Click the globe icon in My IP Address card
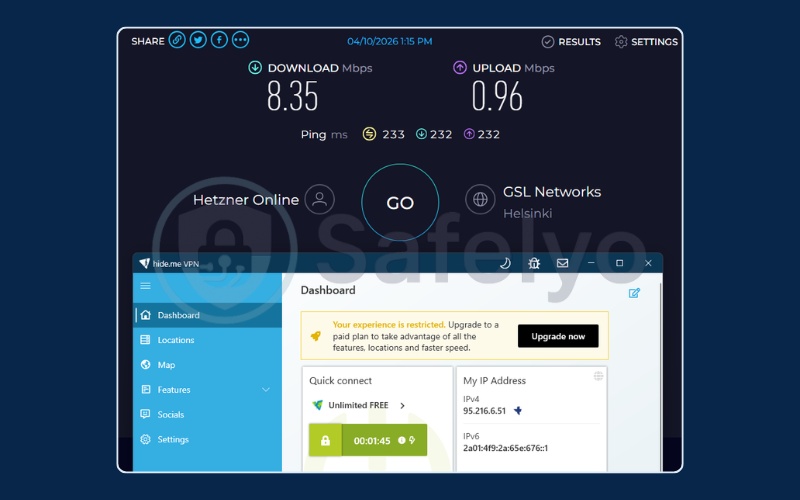This screenshot has height=500, width=800. (x=598, y=376)
